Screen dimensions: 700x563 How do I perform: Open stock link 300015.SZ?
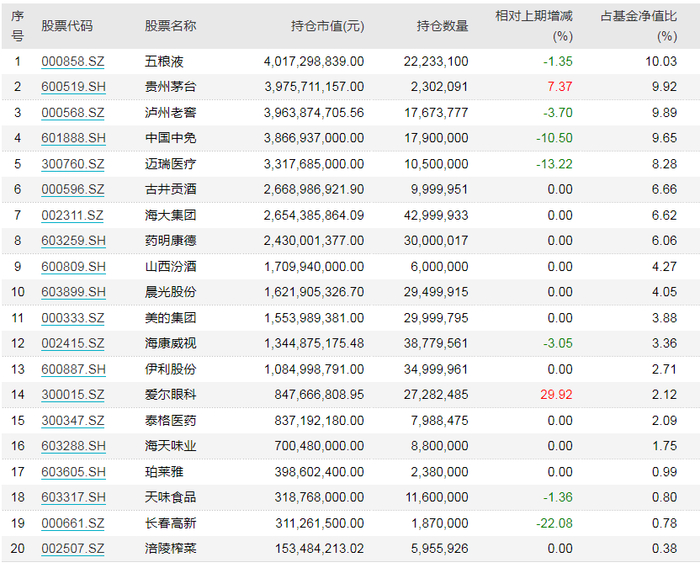point(73,395)
